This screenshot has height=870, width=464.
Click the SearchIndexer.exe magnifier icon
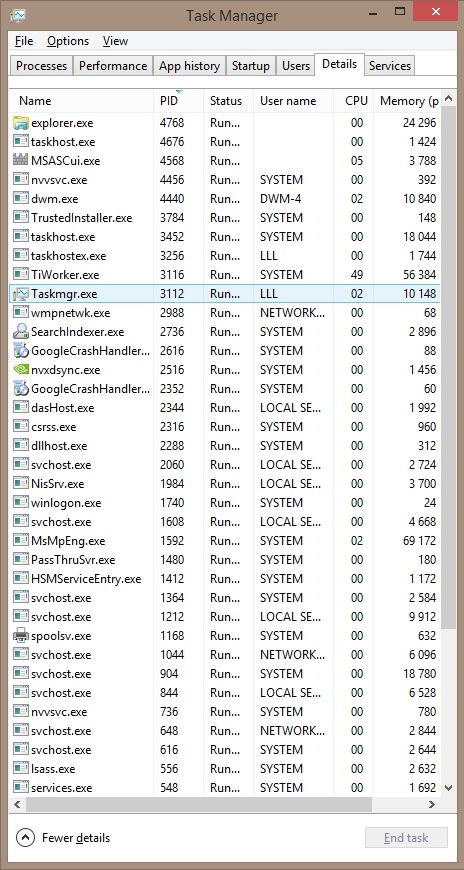[21, 331]
